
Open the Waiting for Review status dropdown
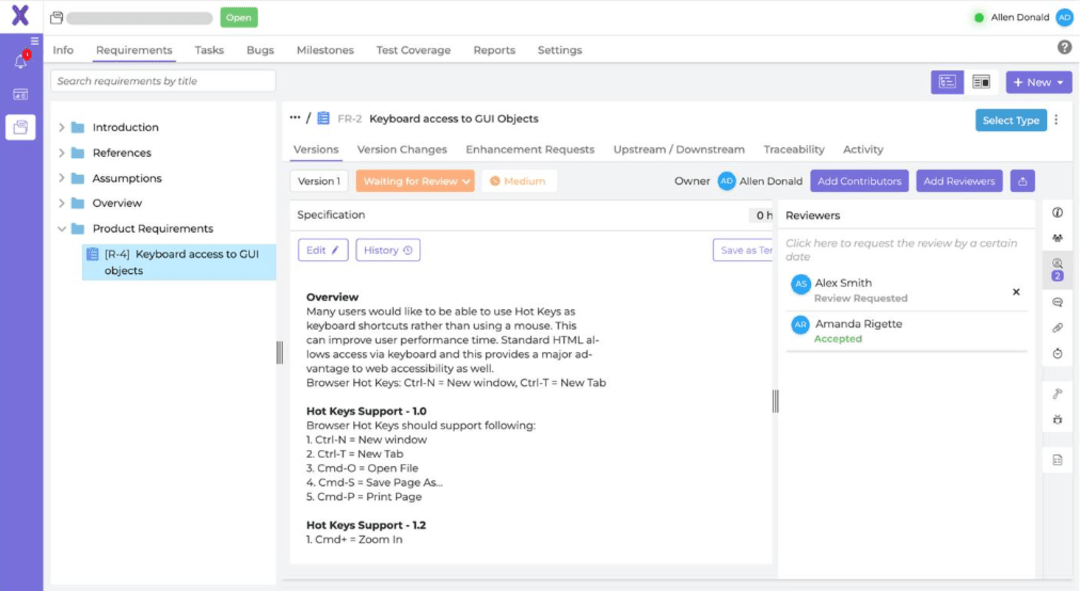[412, 181]
